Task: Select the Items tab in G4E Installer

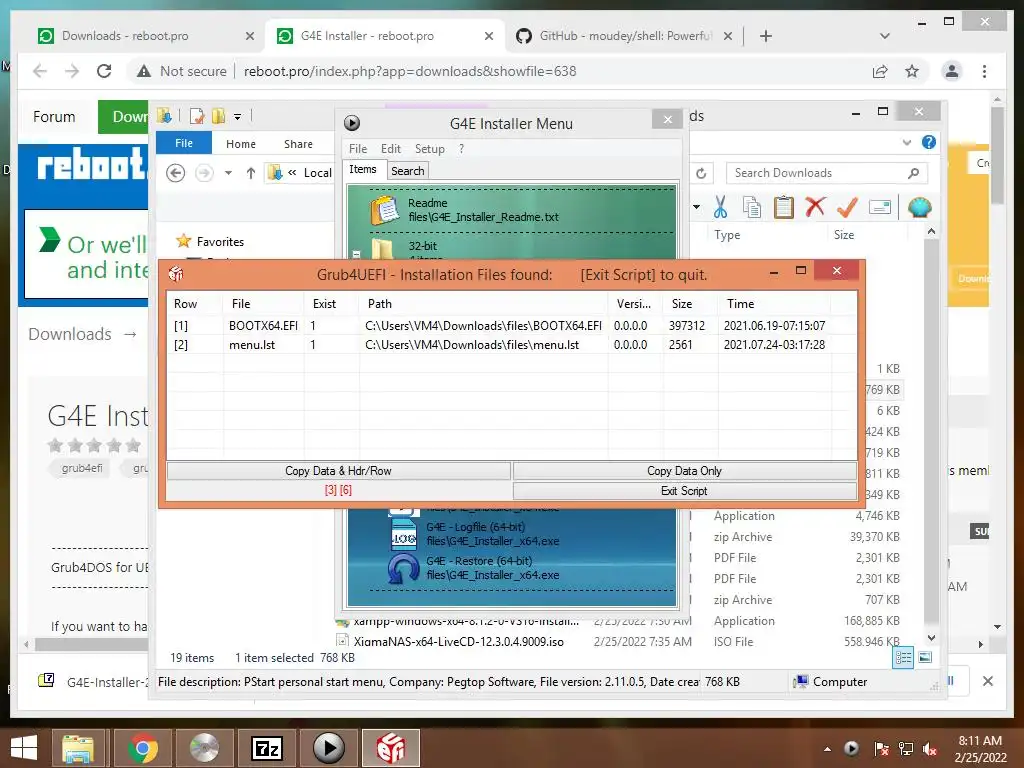Action: click(362, 170)
